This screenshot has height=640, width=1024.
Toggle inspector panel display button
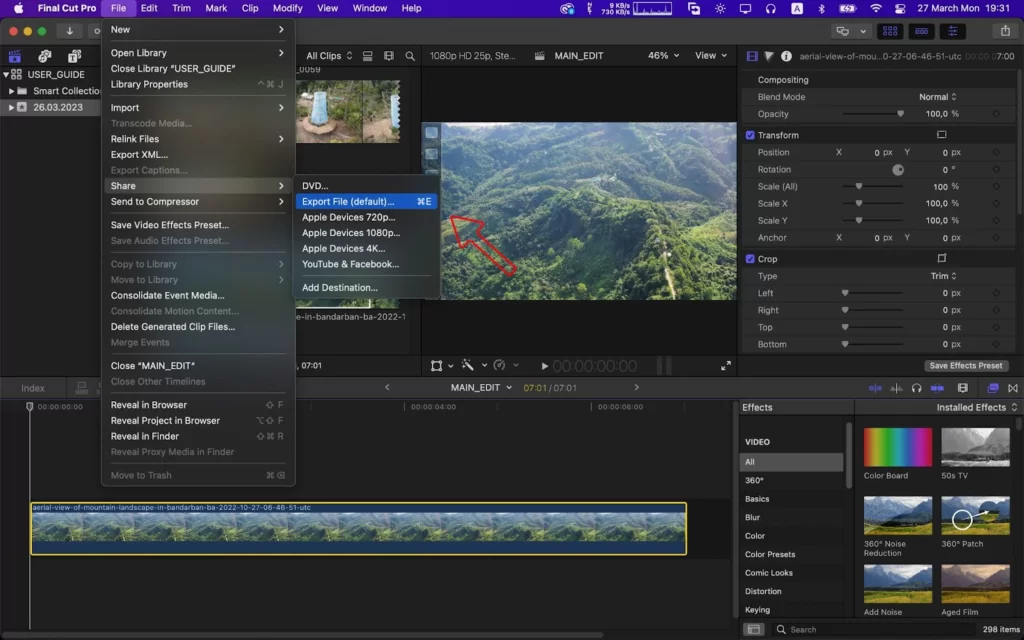[x=952, y=31]
